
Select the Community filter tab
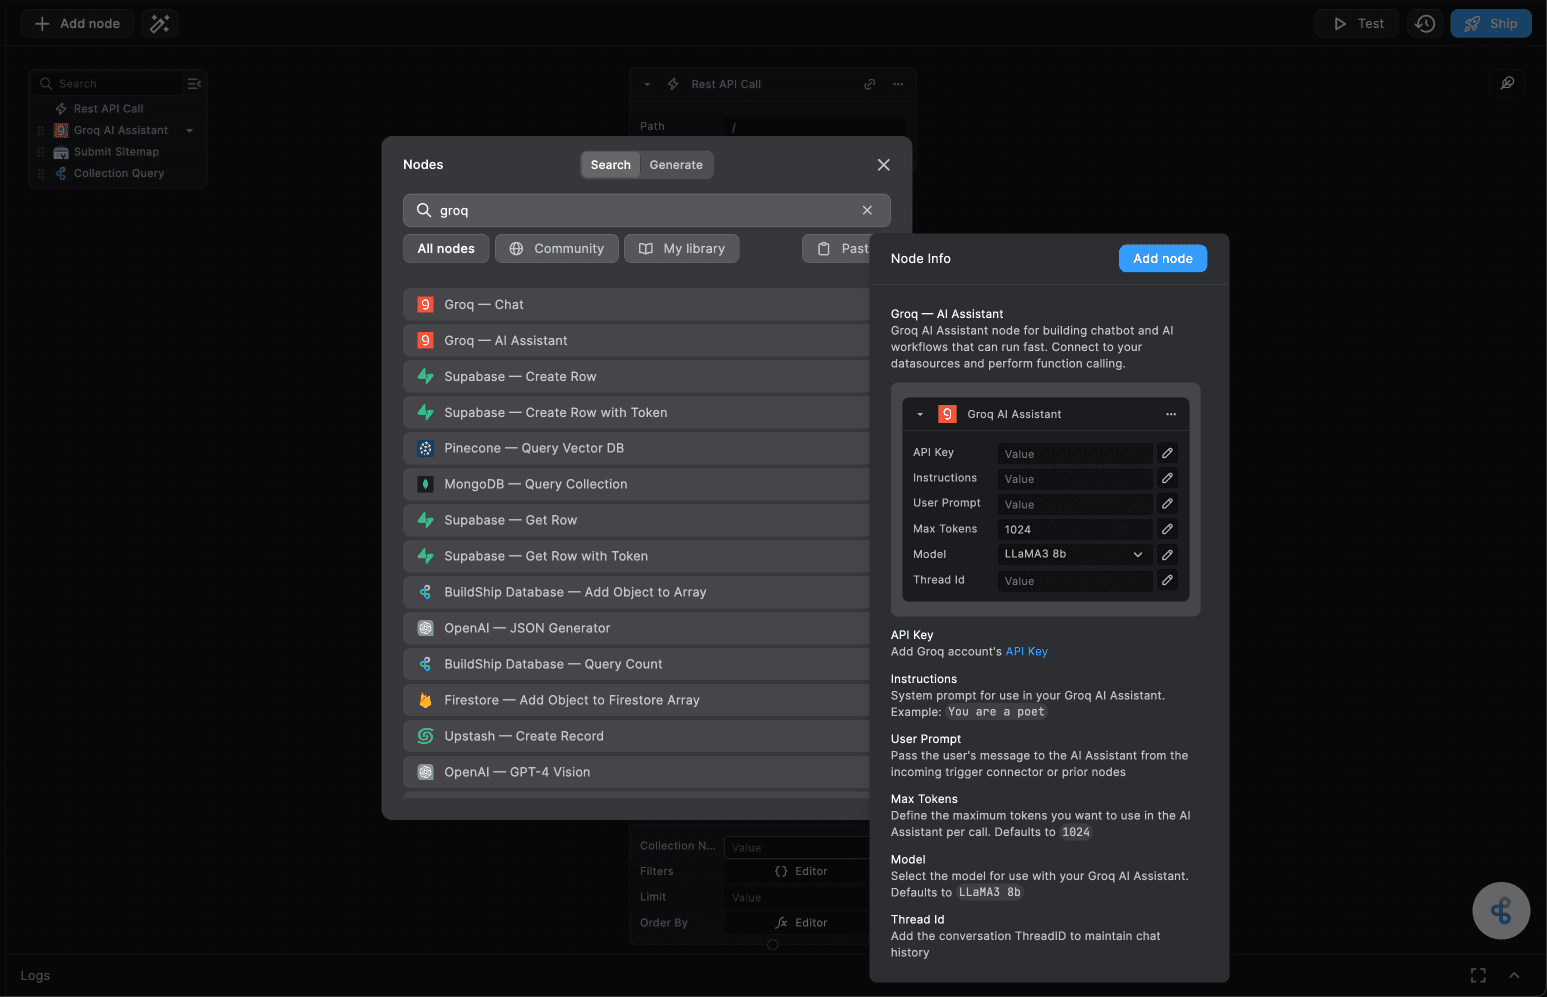[x=556, y=248]
